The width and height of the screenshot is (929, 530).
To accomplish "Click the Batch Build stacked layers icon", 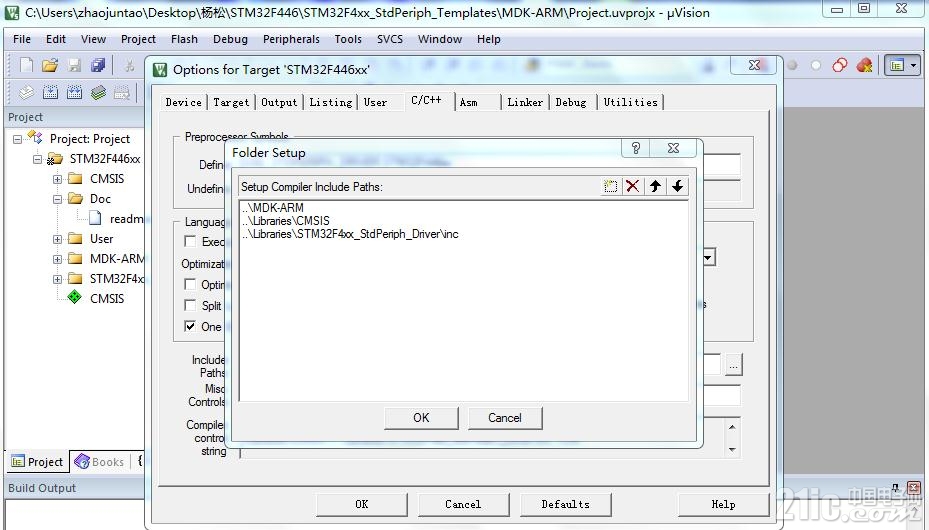I will tap(98, 92).
